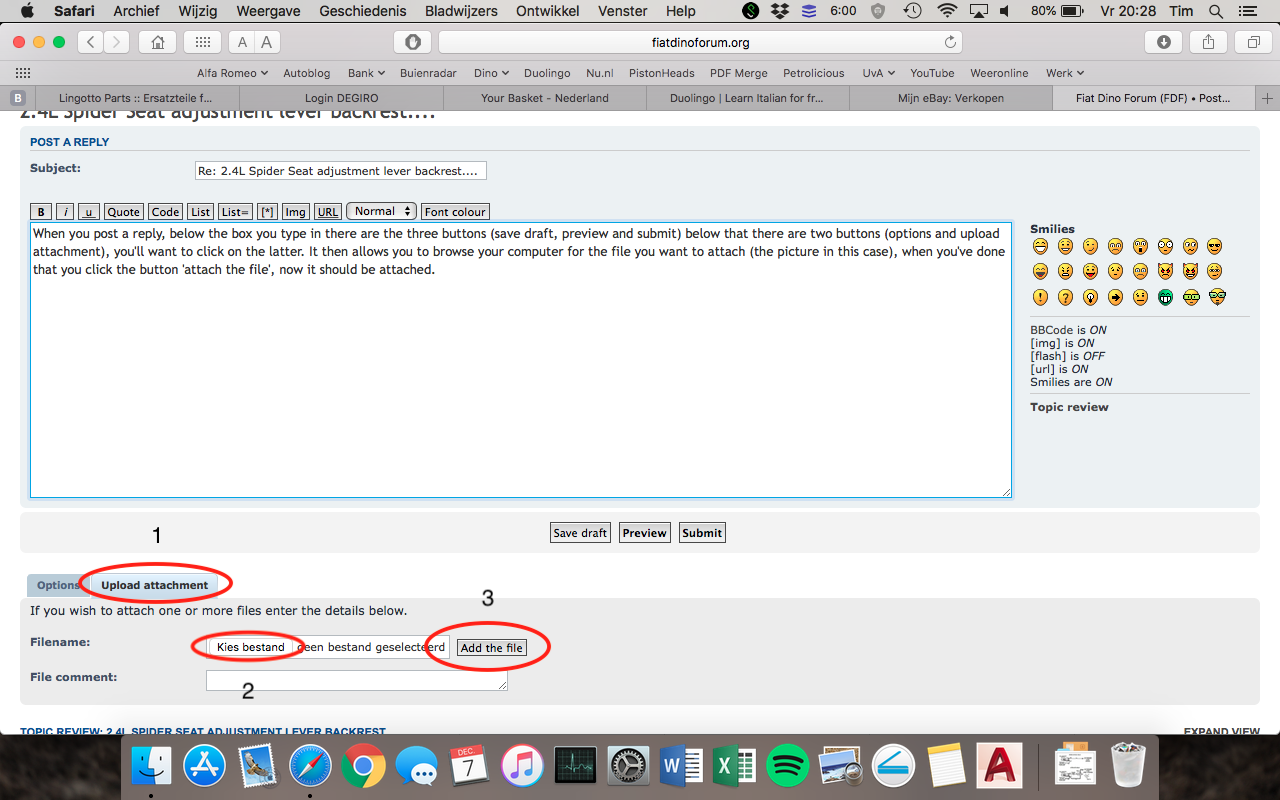The image size is (1280, 800).
Task: Toggle underline formatting with u button
Action: coord(88,212)
